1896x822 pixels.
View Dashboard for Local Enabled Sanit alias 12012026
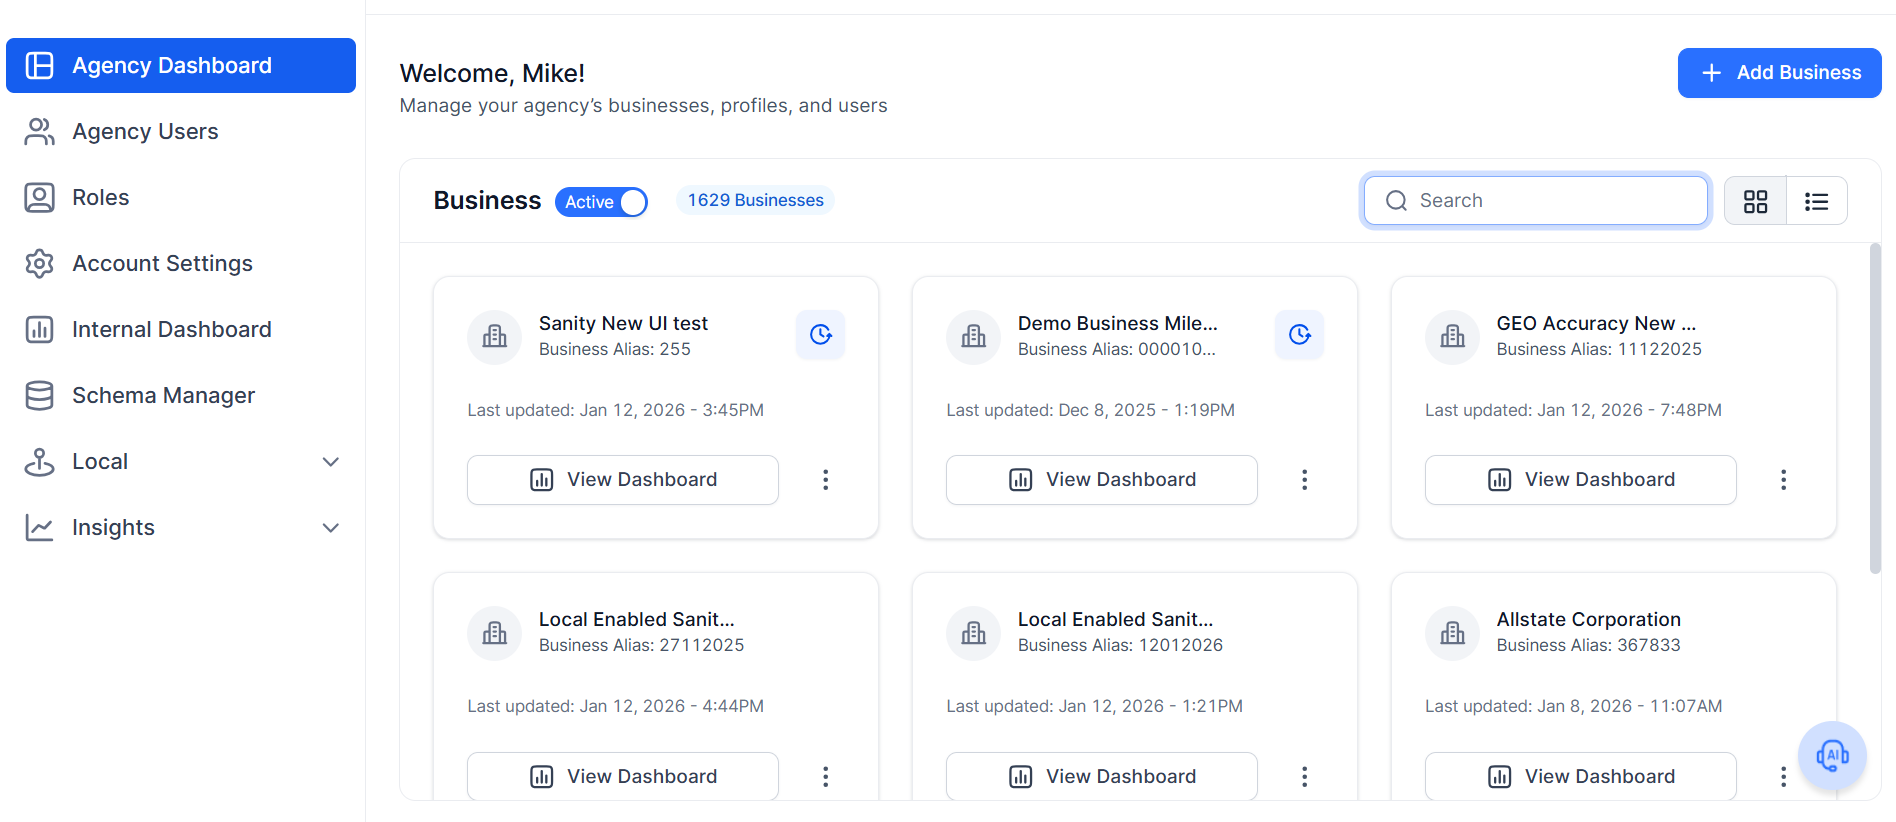coord(1101,776)
